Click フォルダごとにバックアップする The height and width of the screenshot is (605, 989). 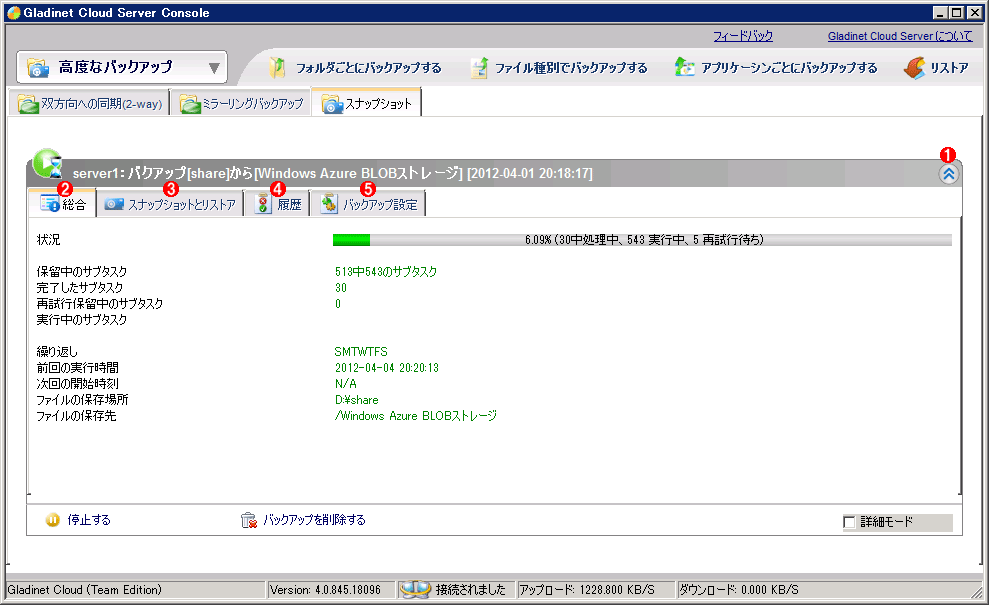(369, 68)
